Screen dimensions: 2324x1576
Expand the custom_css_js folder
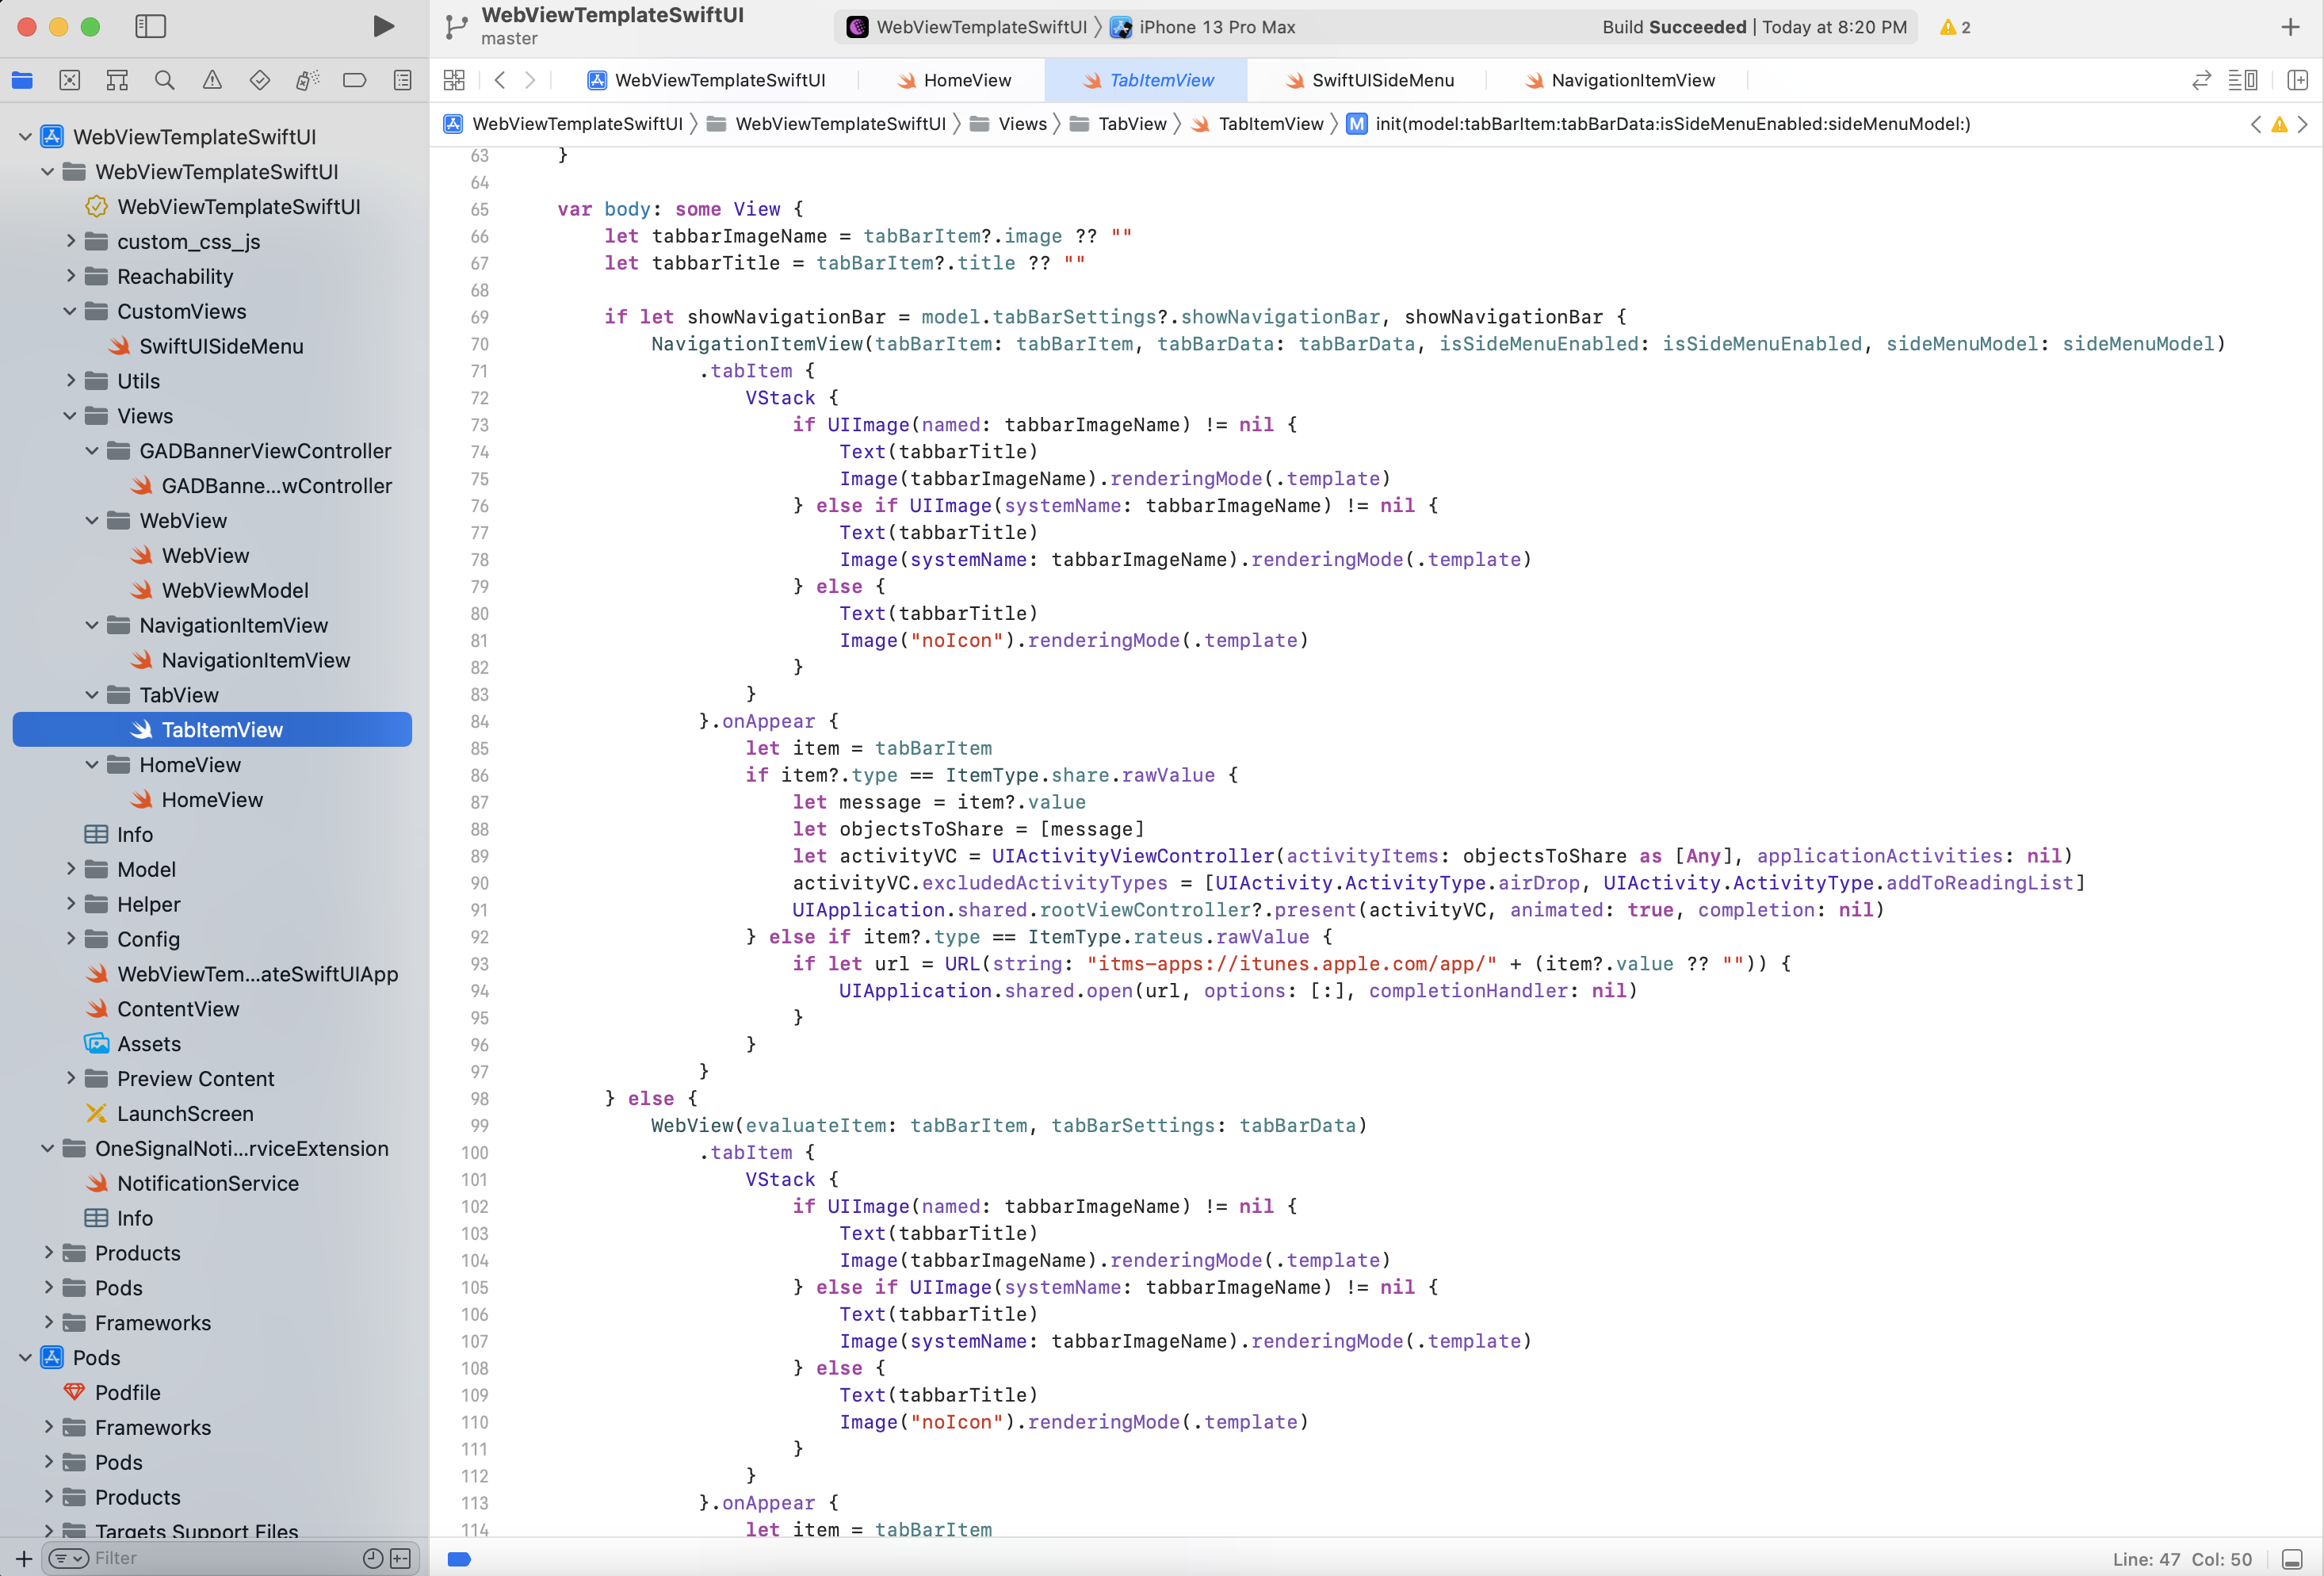coord(70,241)
